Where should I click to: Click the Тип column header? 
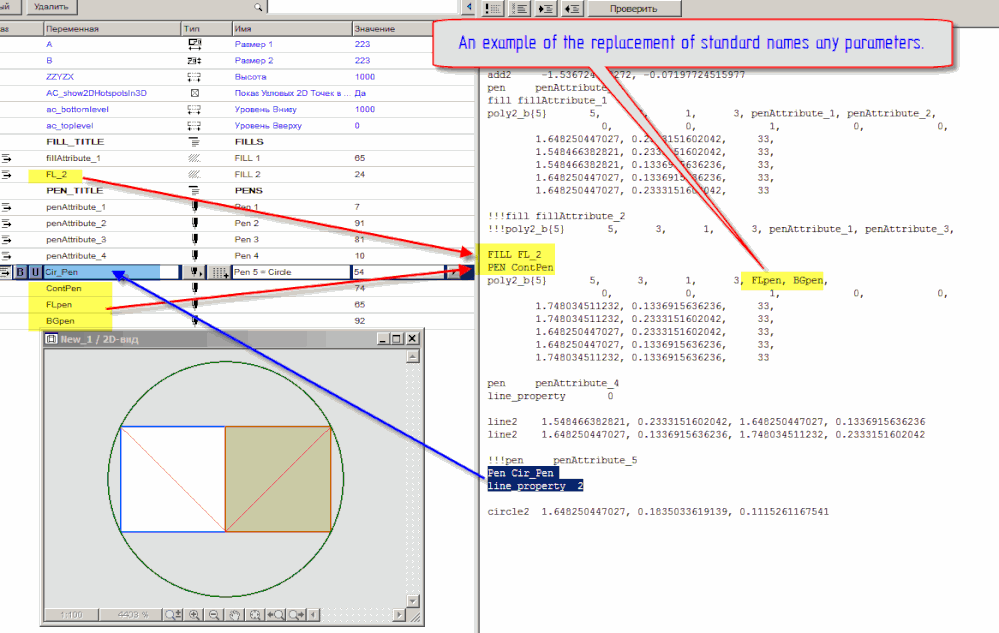[x=207, y=29]
